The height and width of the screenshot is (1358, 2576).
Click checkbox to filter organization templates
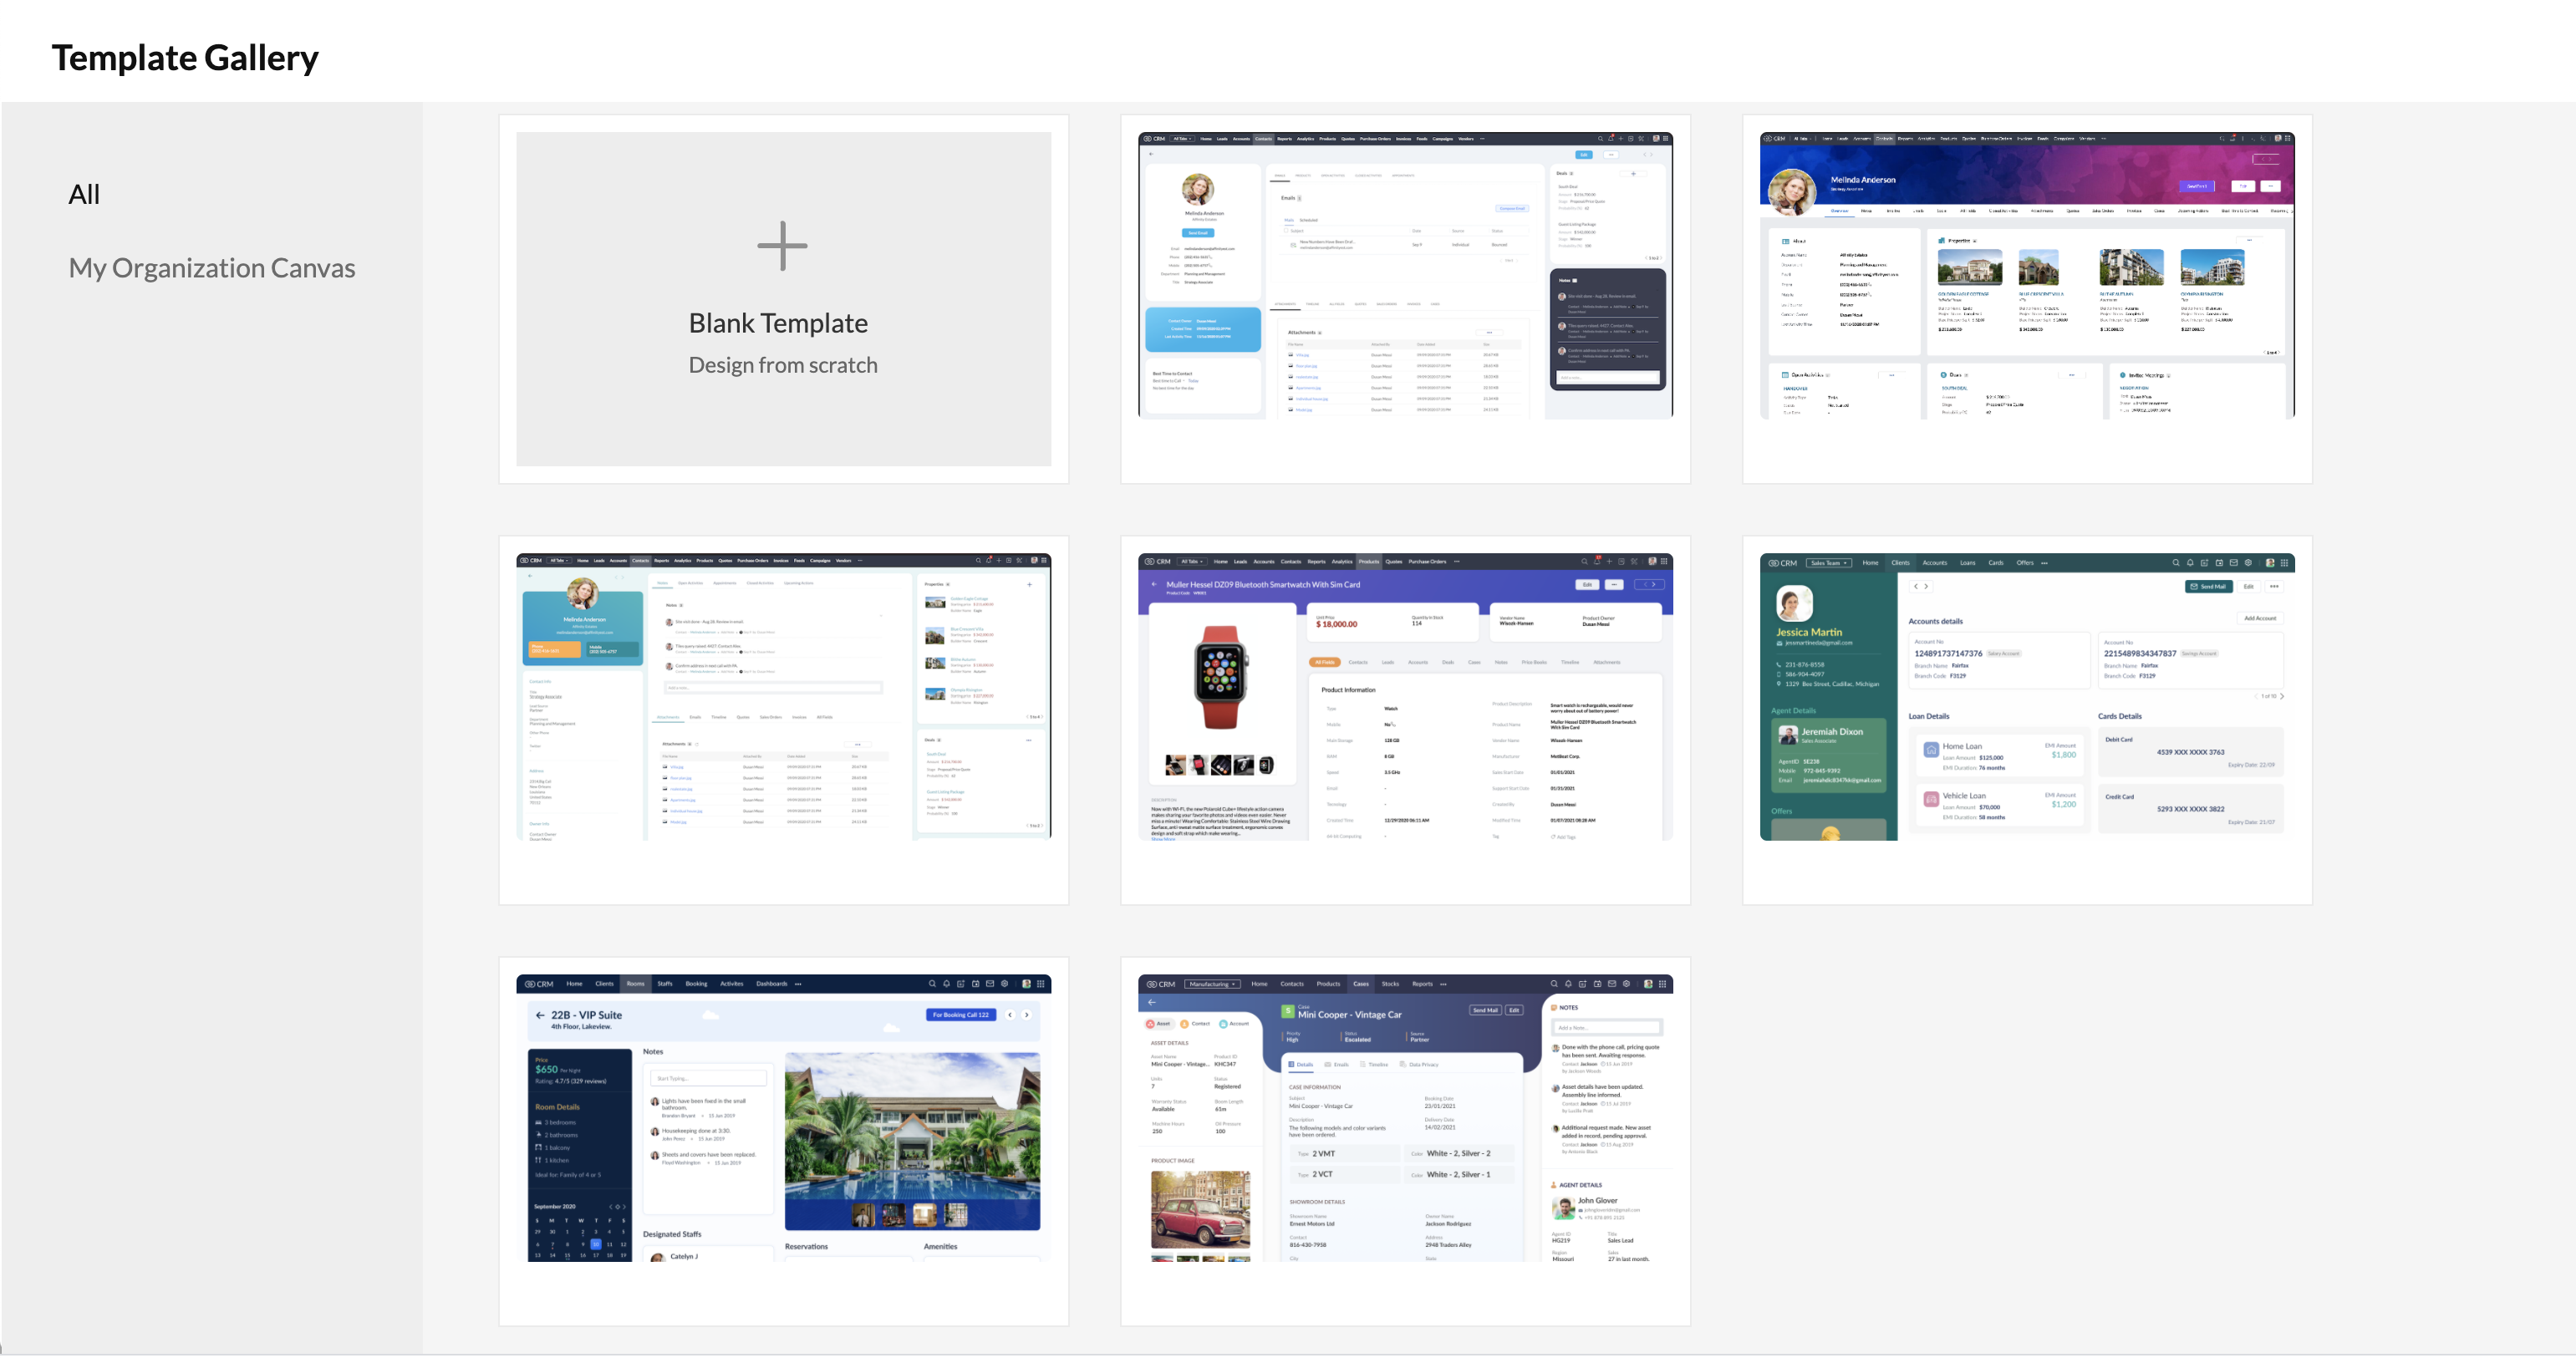[x=213, y=266]
